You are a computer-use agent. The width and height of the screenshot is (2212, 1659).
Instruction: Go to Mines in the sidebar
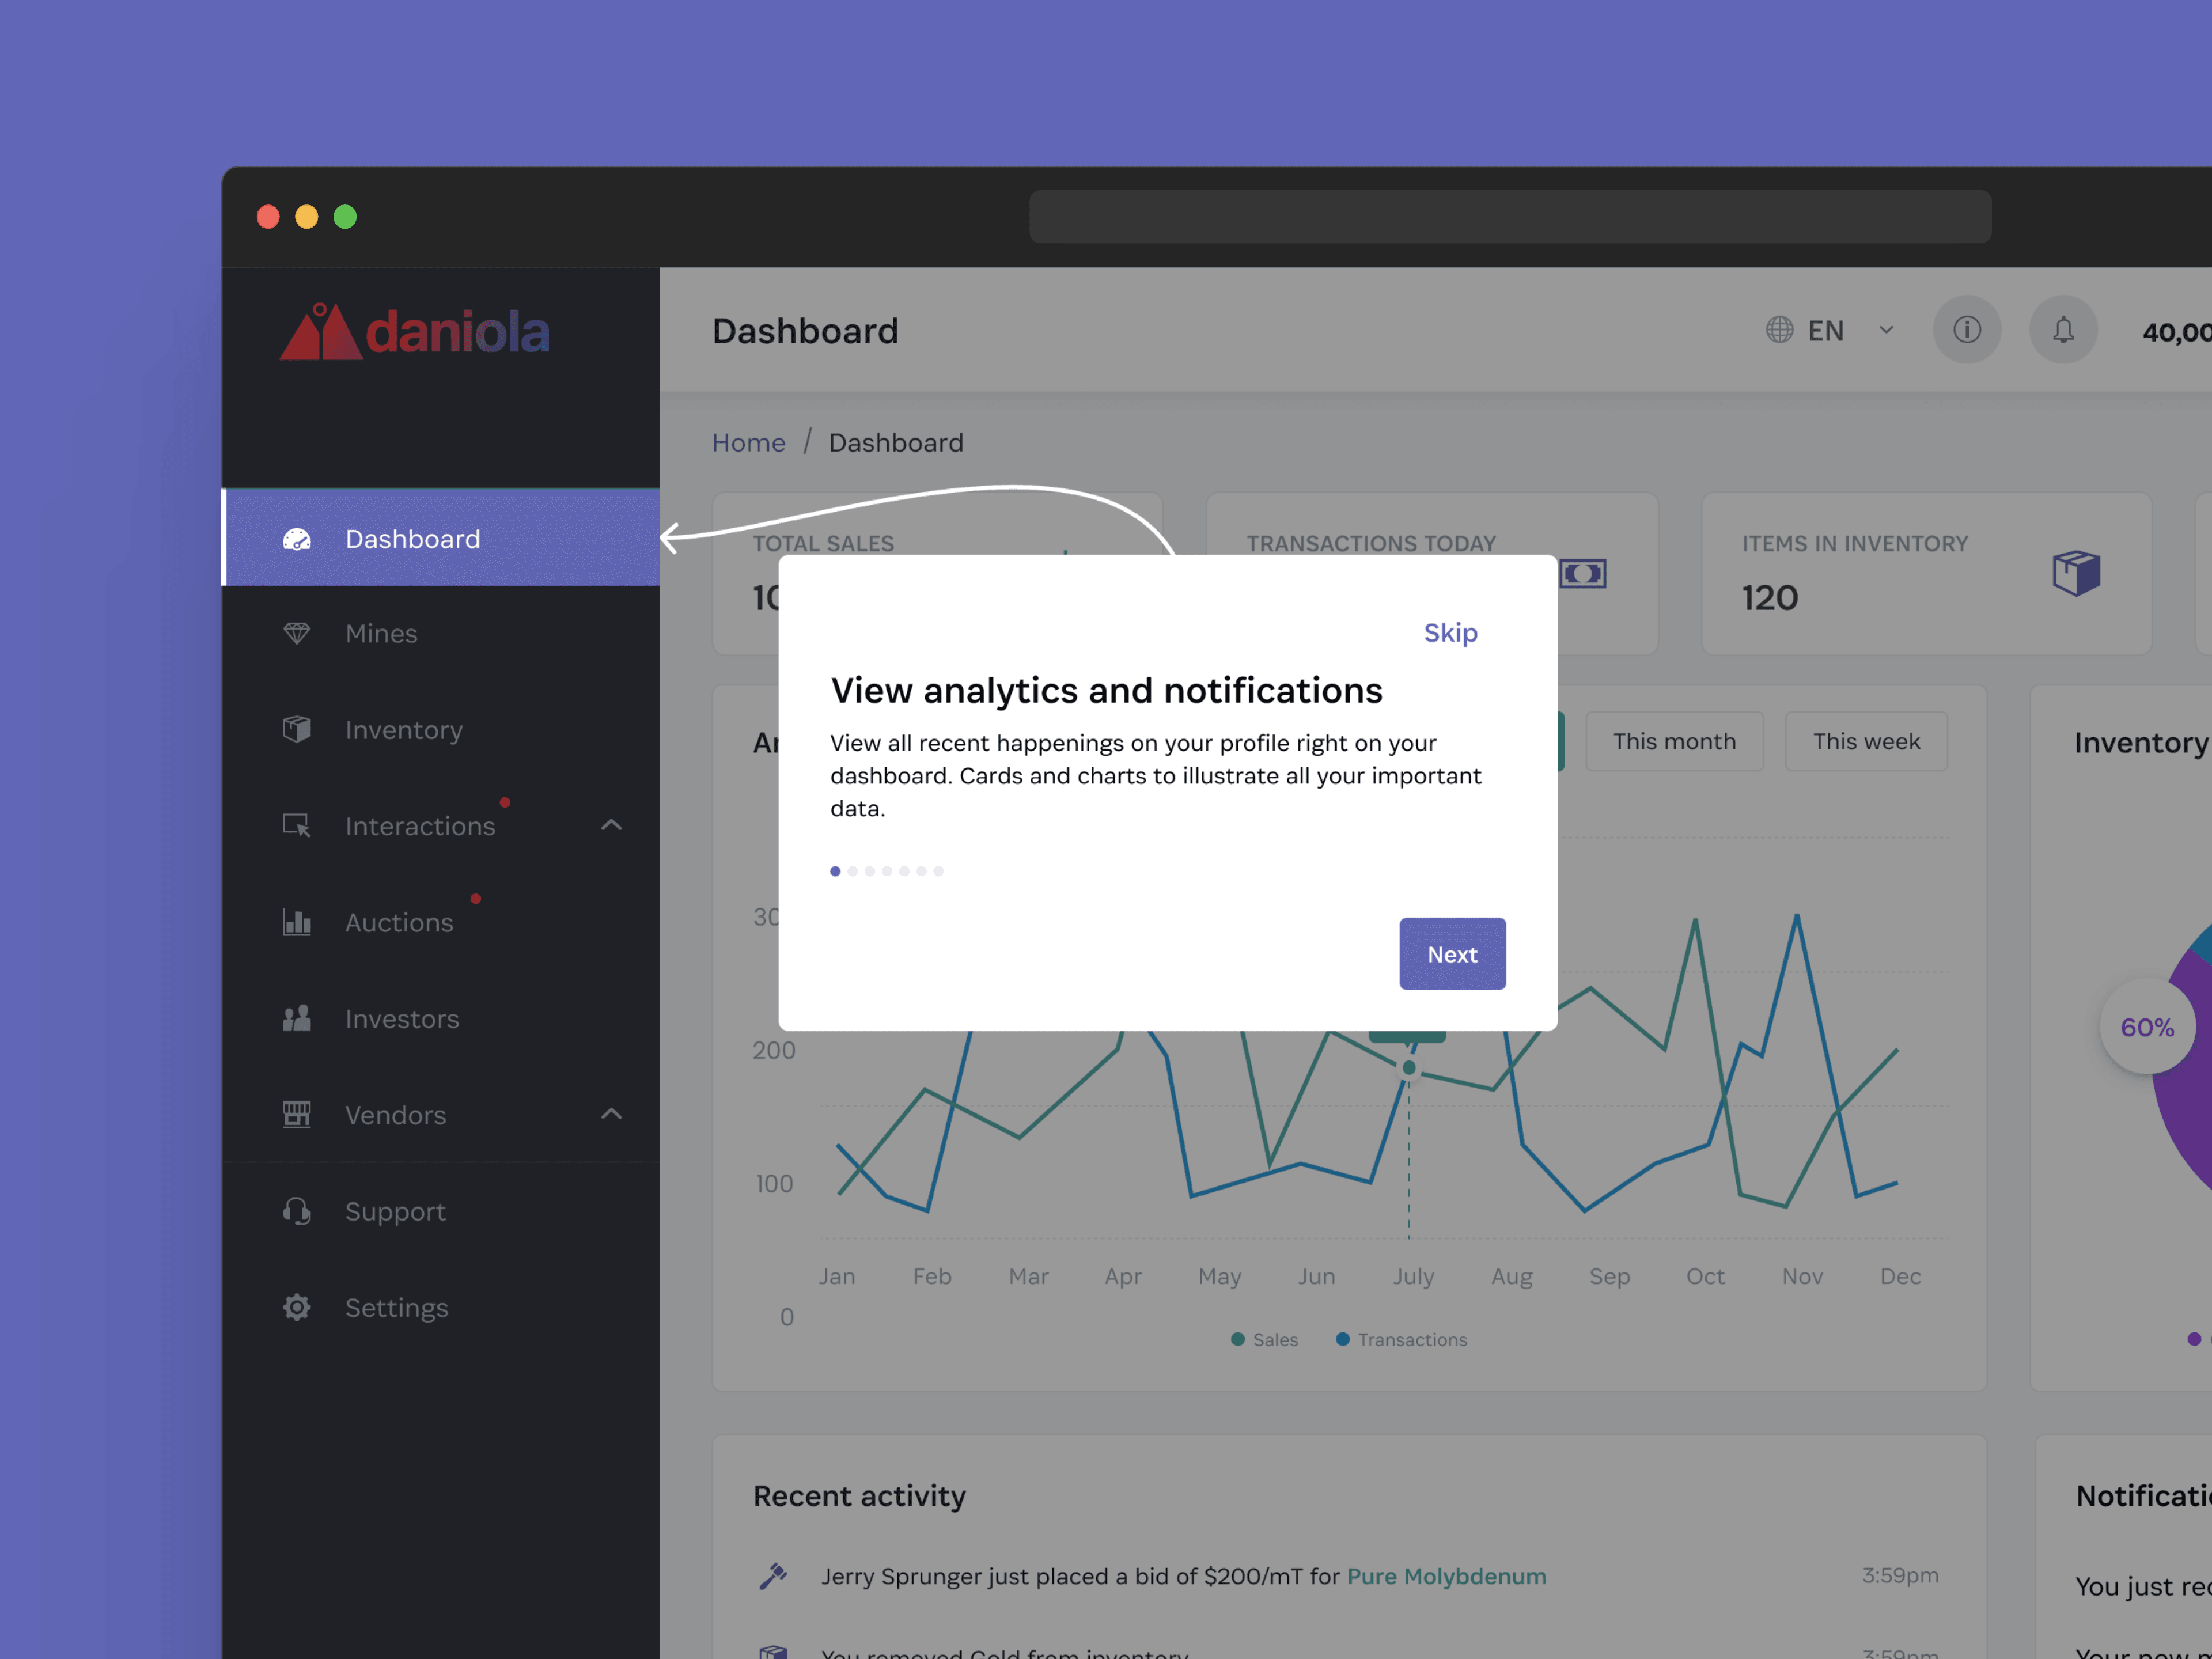441,633
